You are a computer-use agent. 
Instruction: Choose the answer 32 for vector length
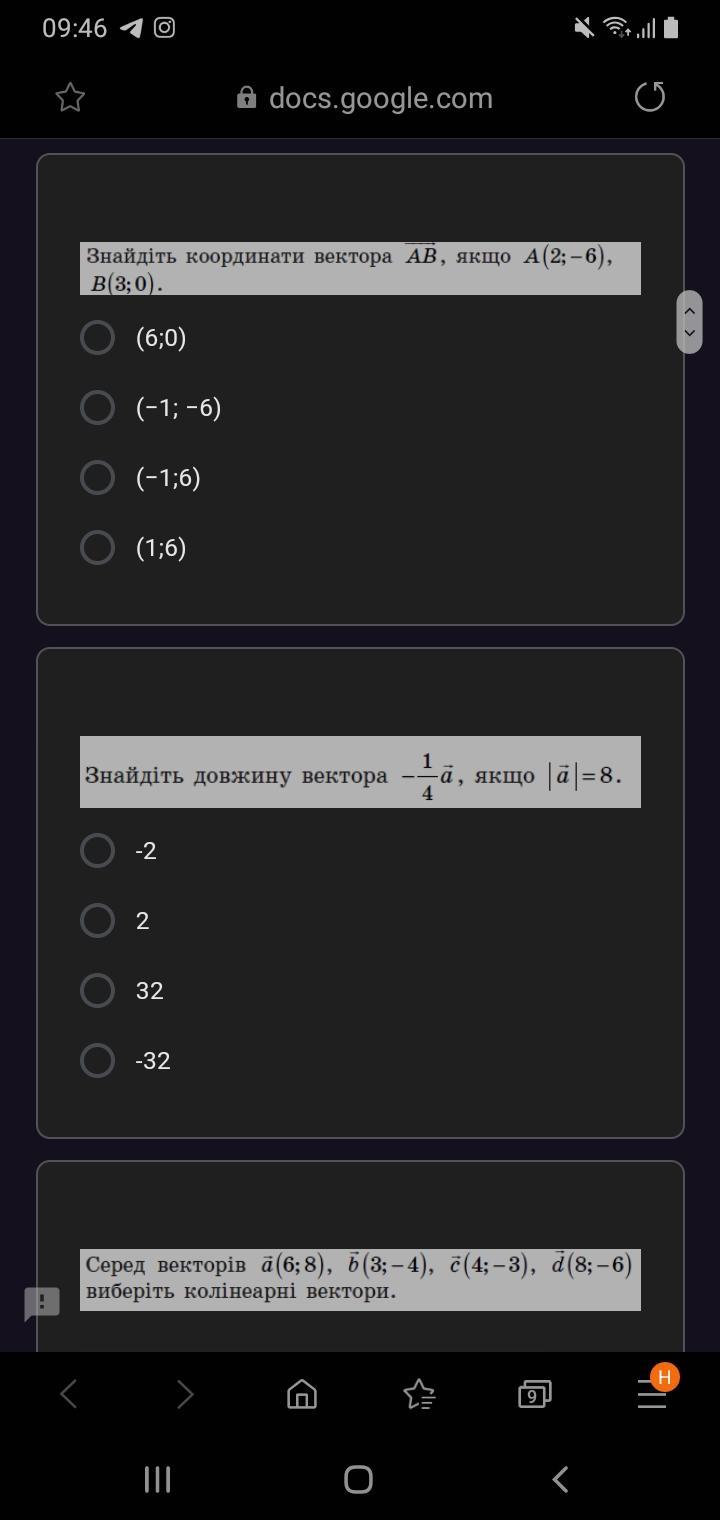(x=97, y=991)
